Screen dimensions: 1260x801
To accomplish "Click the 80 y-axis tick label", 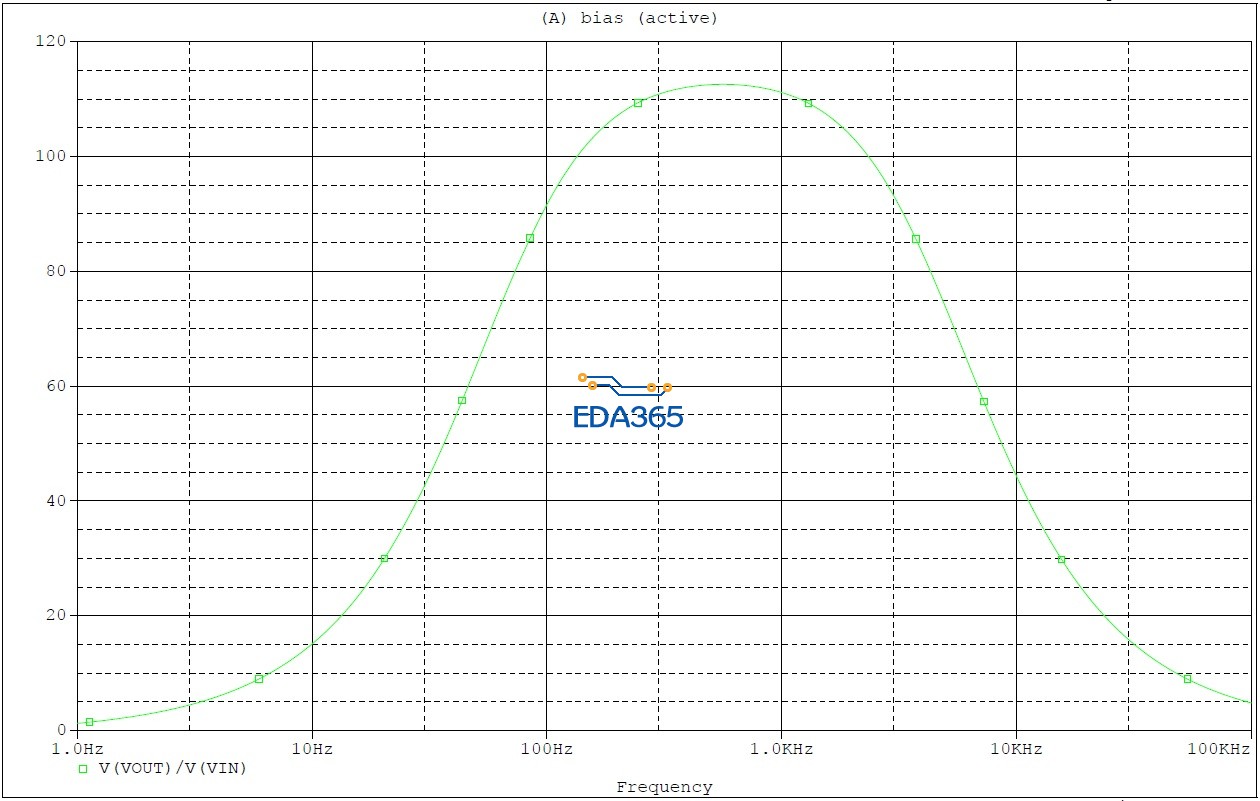I will click(x=57, y=271).
